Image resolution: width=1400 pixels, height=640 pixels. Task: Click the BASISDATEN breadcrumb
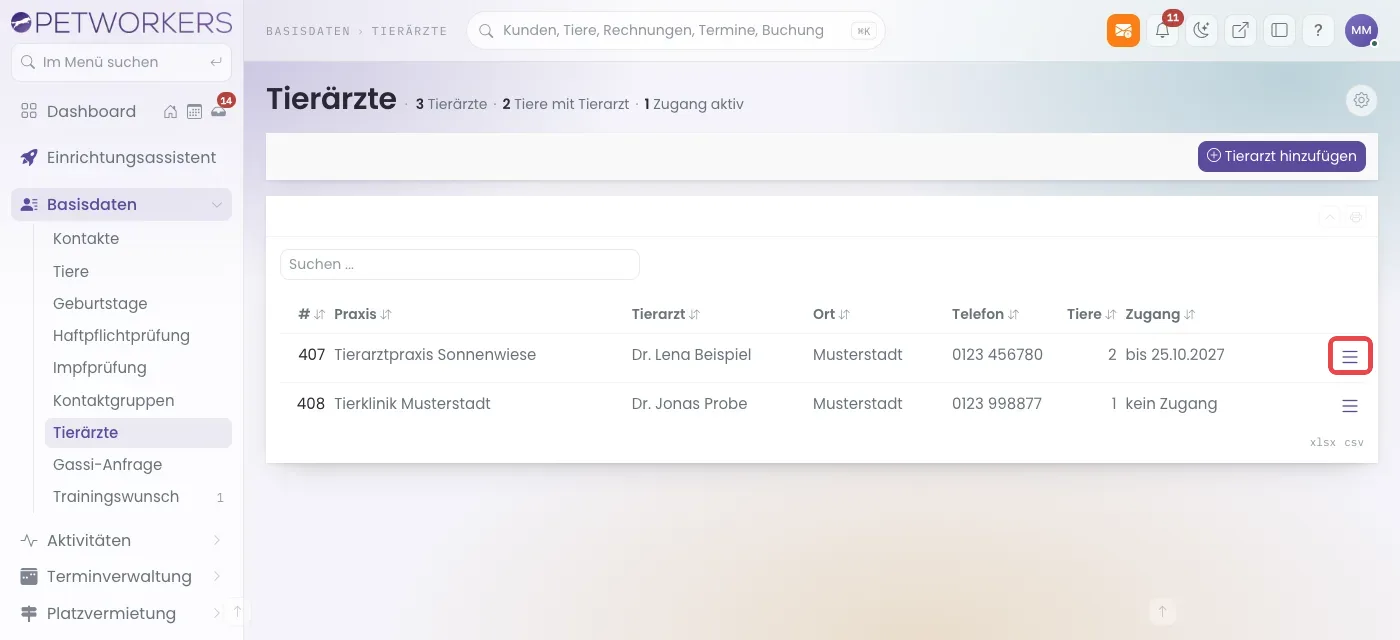point(307,31)
